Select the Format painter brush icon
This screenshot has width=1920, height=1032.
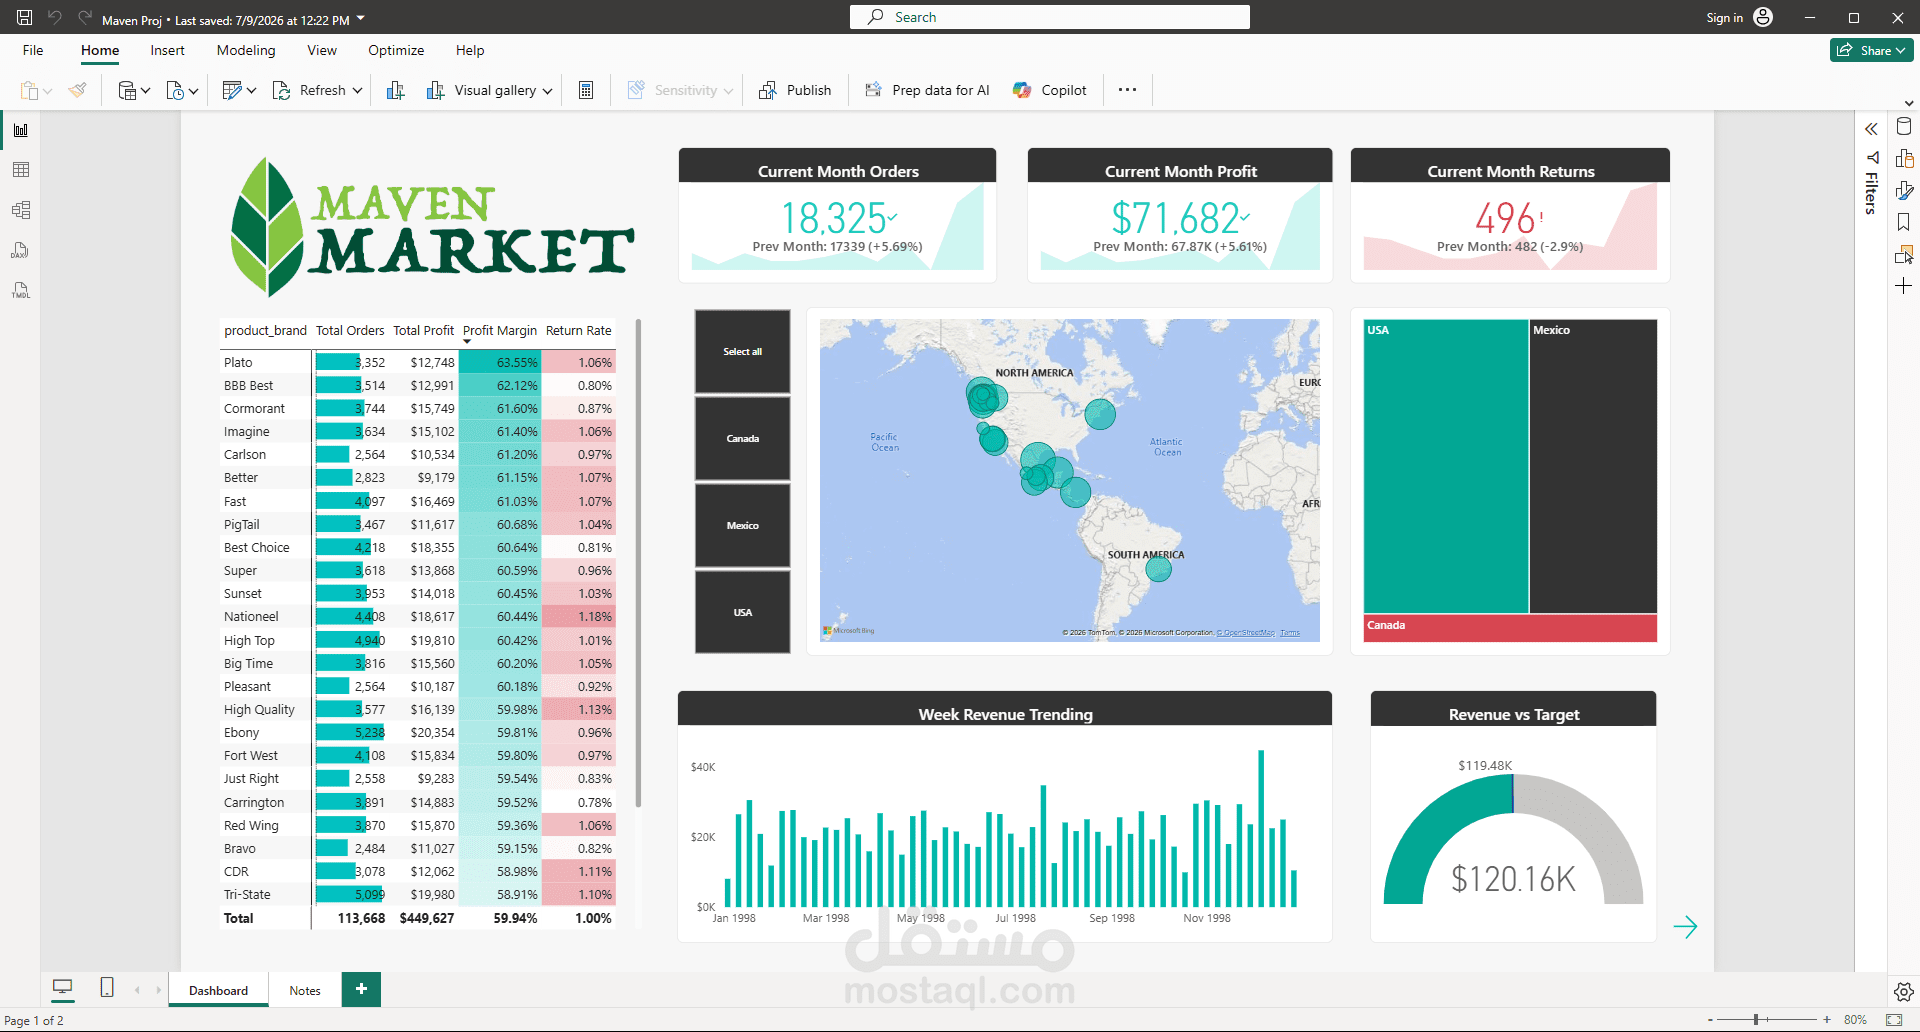[78, 90]
